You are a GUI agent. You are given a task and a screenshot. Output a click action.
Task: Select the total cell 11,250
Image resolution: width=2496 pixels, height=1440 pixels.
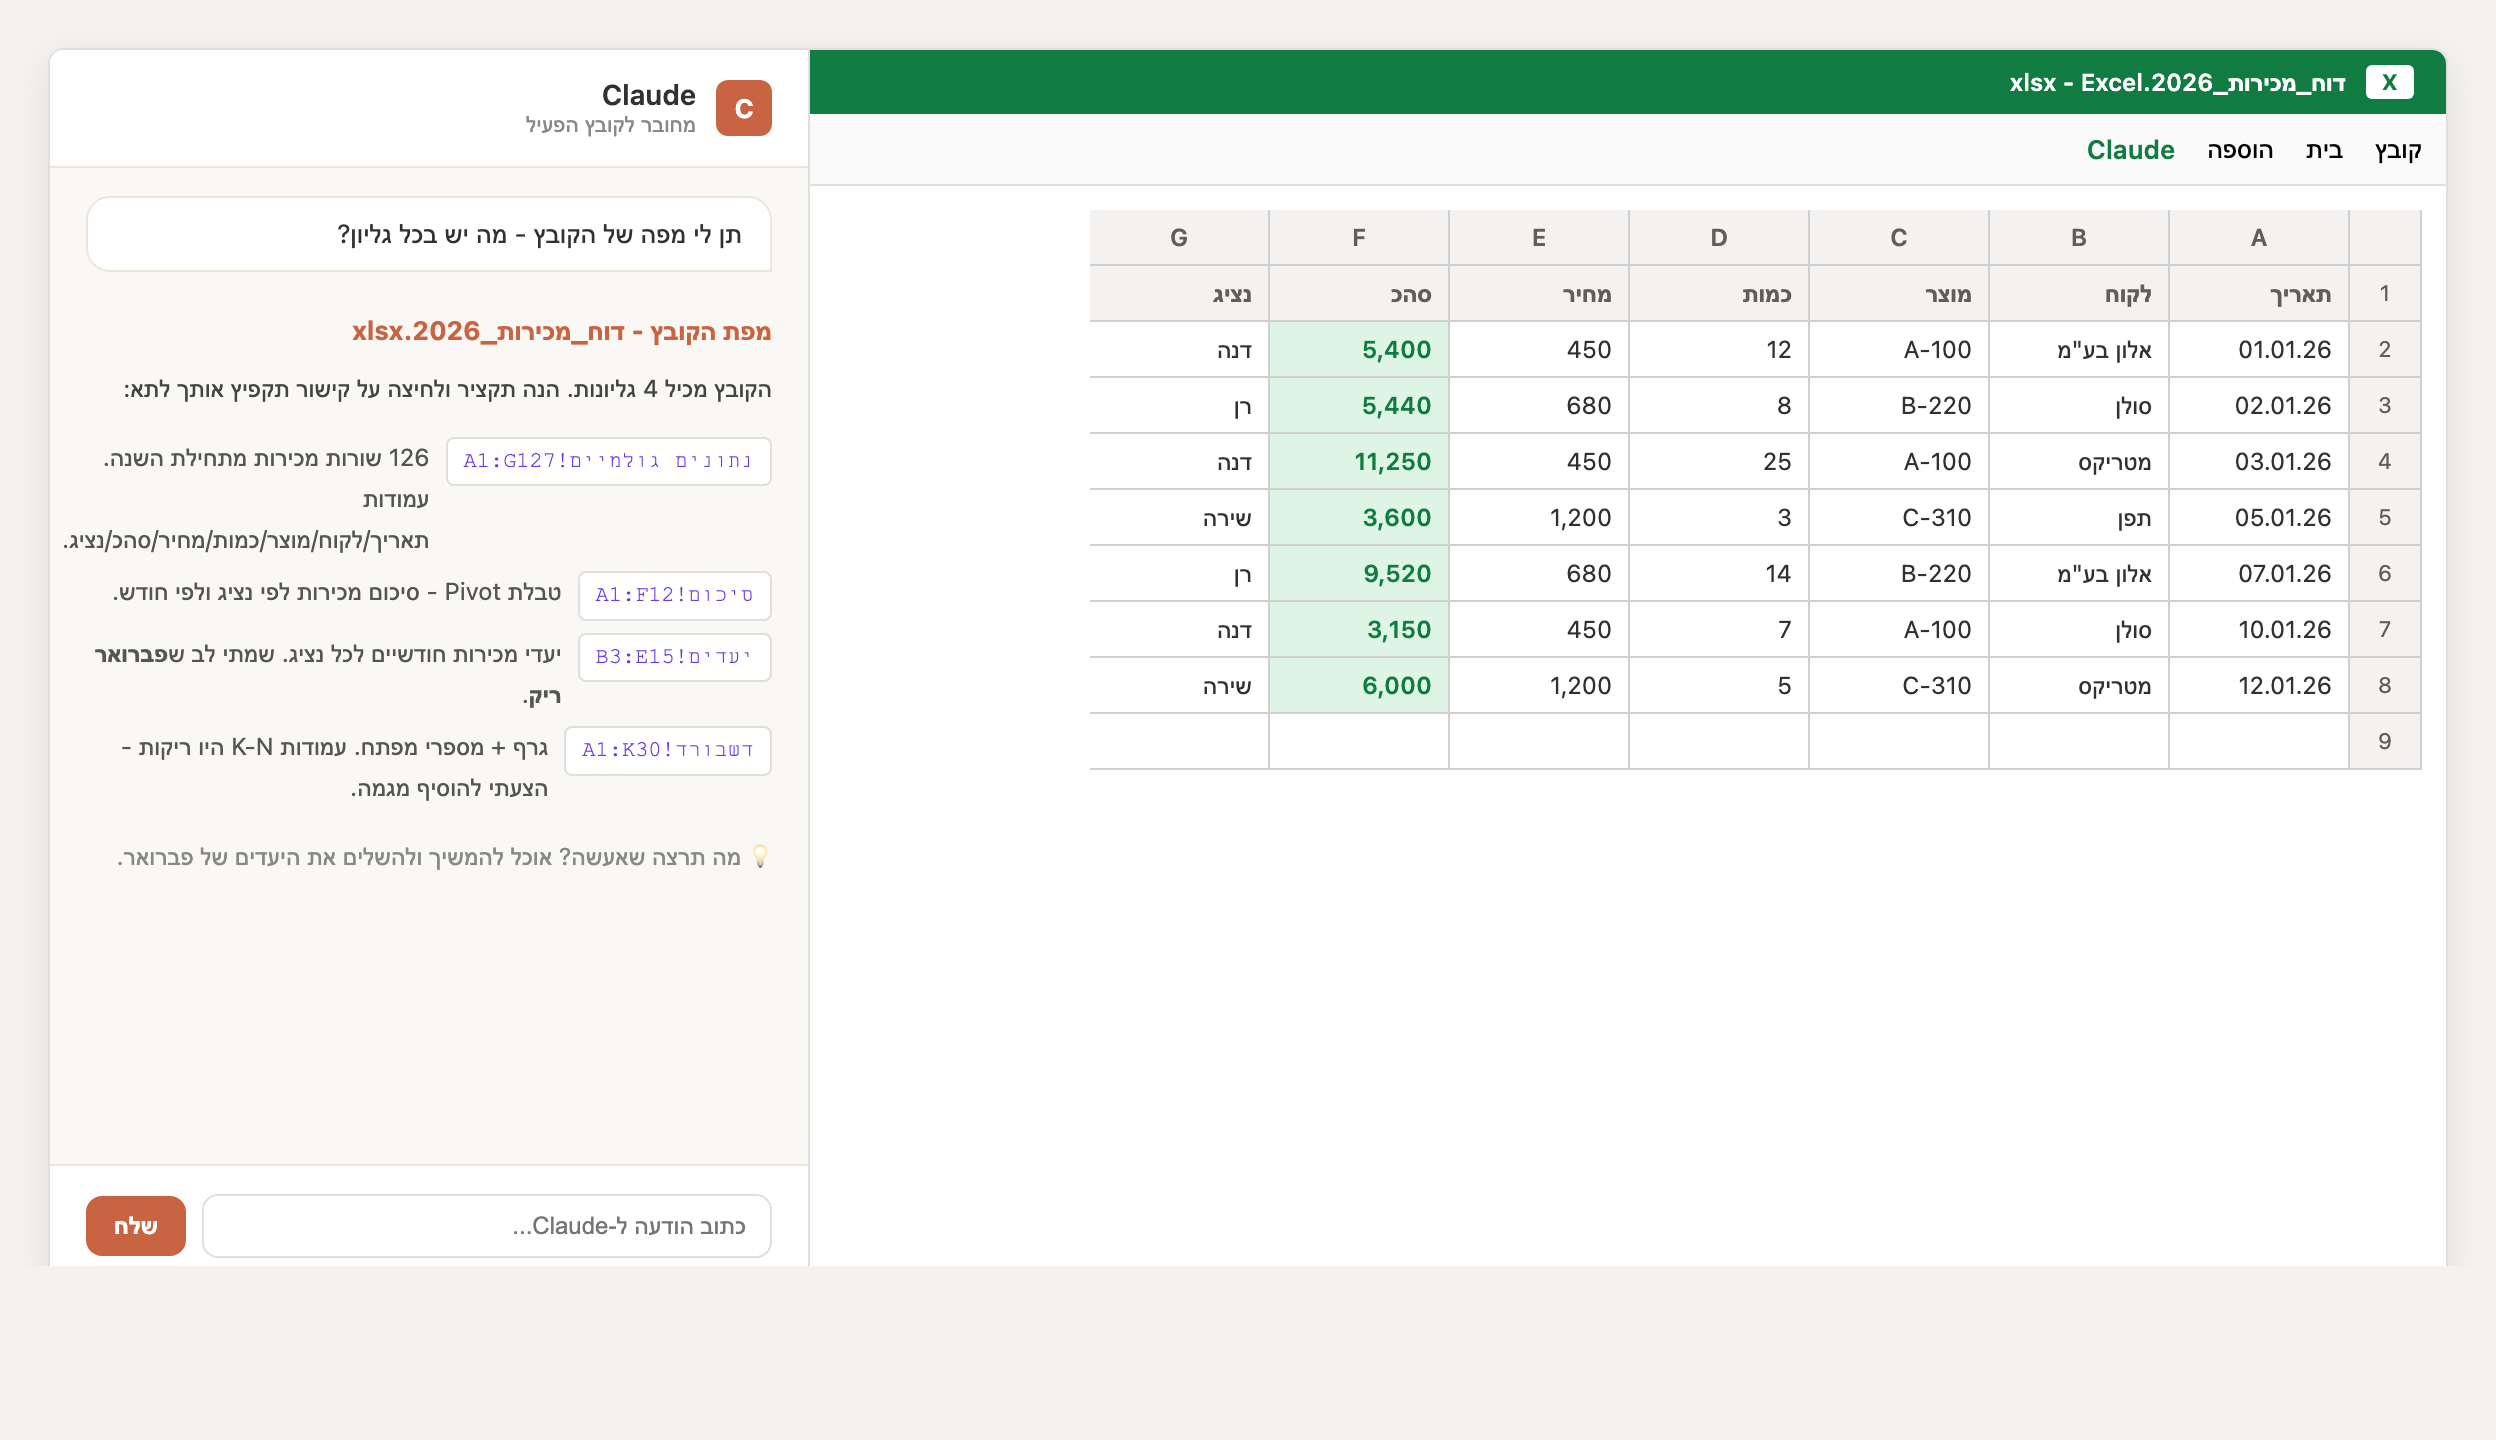tap(1358, 461)
